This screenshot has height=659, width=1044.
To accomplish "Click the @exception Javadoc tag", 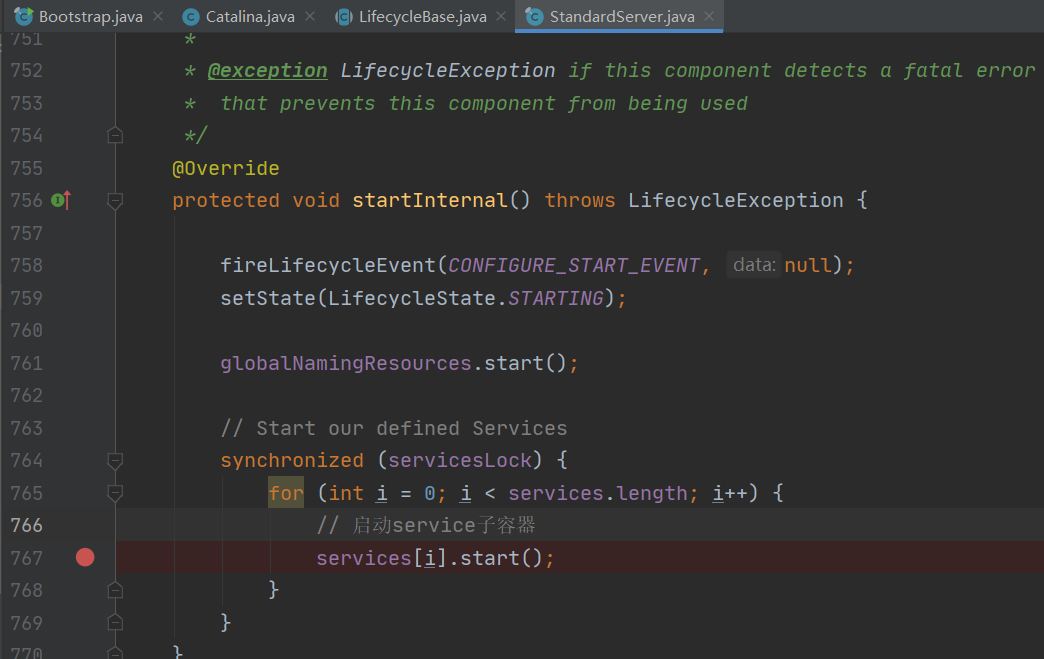I will click(x=267, y=71).
